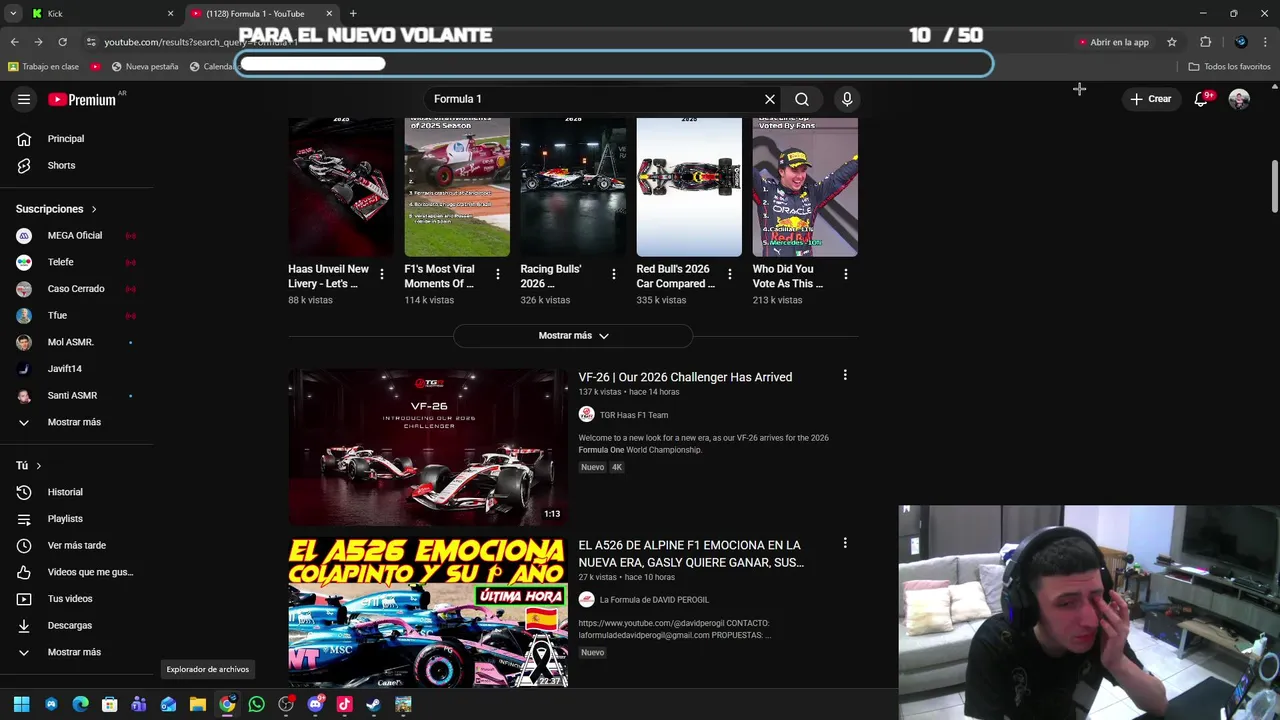Open options for VF-26 video
Viewport: 1280px width, 720px height.
(x=845, y=375)
